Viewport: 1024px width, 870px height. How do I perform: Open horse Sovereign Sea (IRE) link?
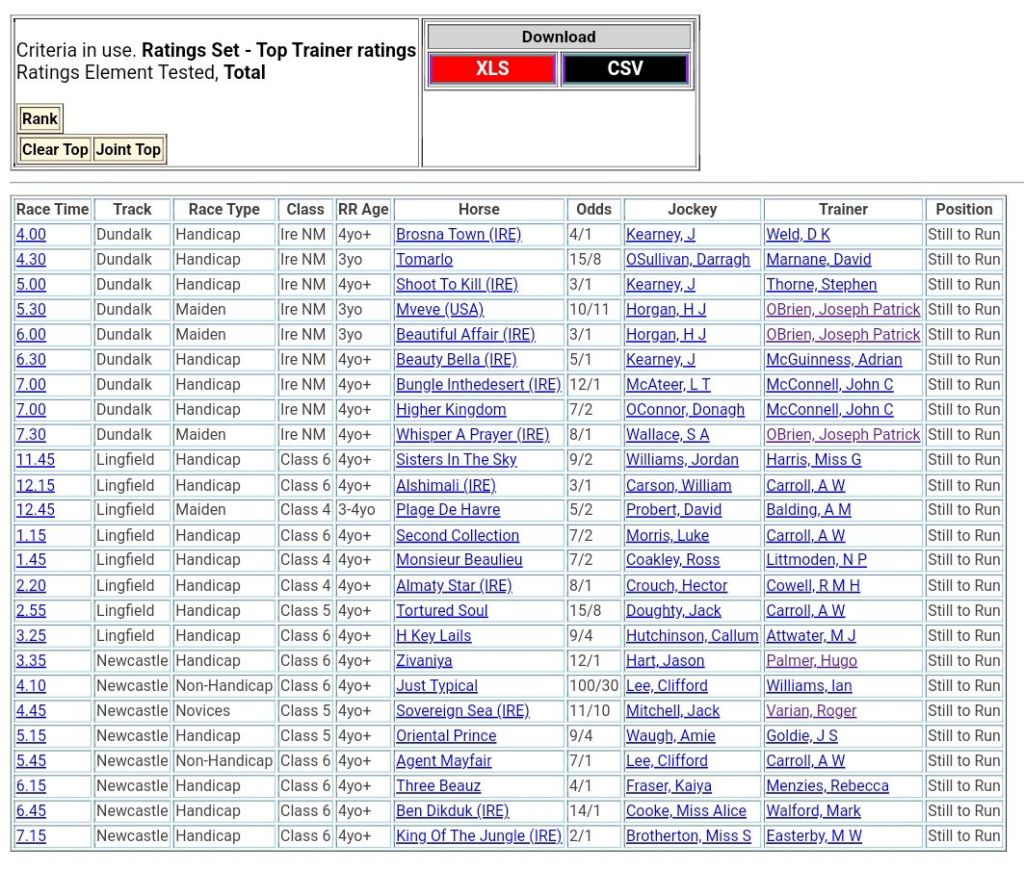(462, 711)
